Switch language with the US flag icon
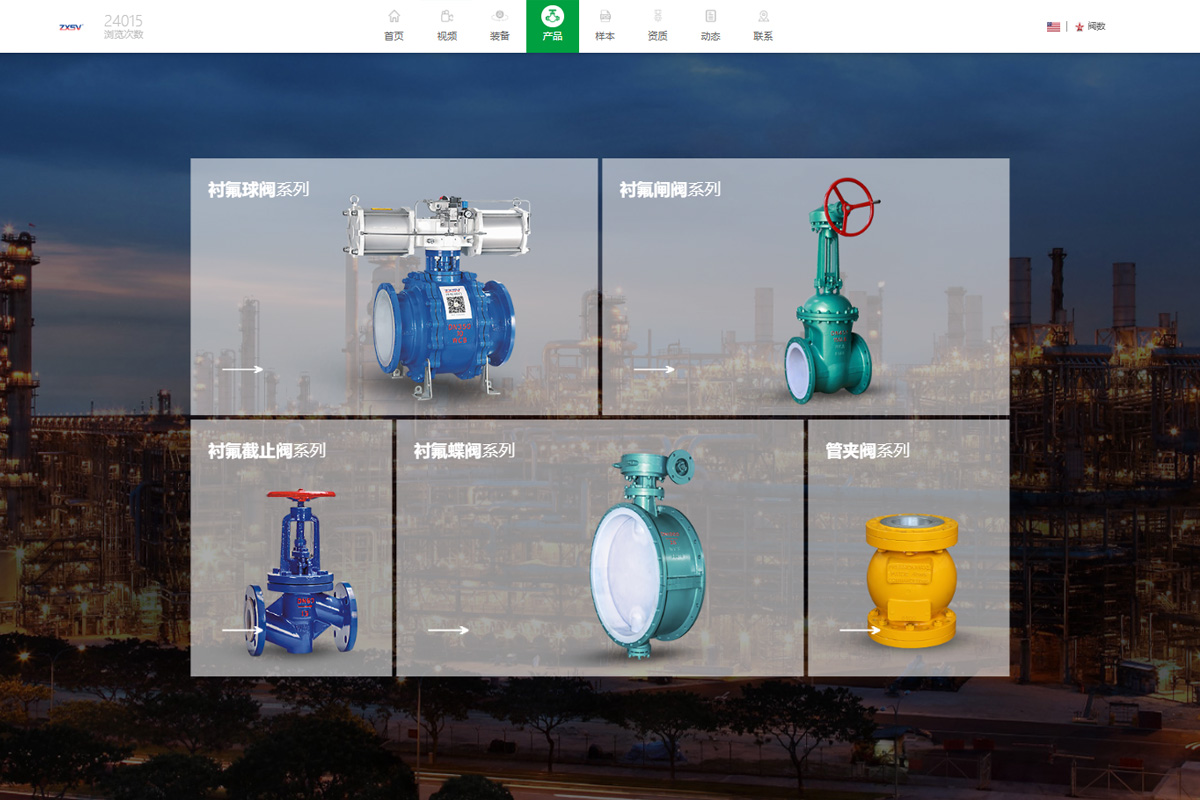Image resolution: width=1200 pixels, height=800 pixels. [1053, 27]
